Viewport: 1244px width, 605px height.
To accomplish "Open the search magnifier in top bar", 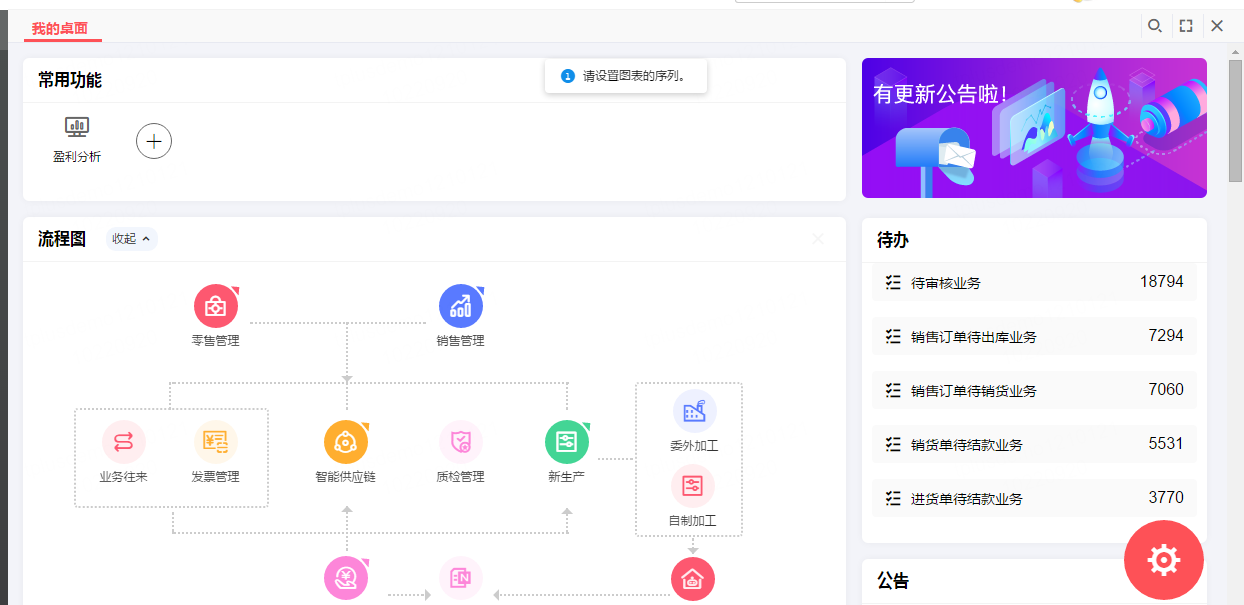I will 1155,26.
